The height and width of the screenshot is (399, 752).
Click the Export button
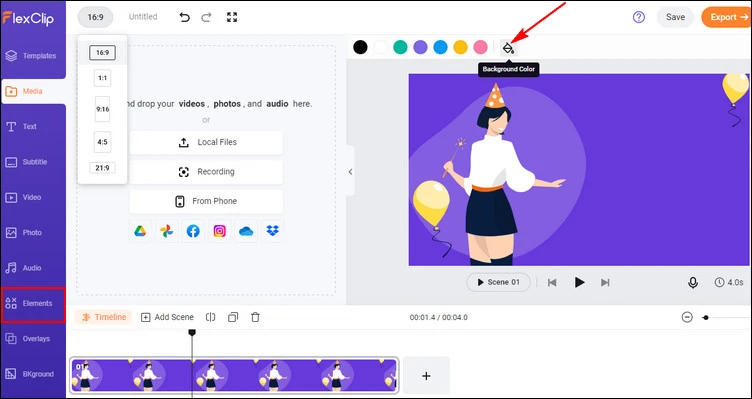pyautogui.click(x=727, y=17)
